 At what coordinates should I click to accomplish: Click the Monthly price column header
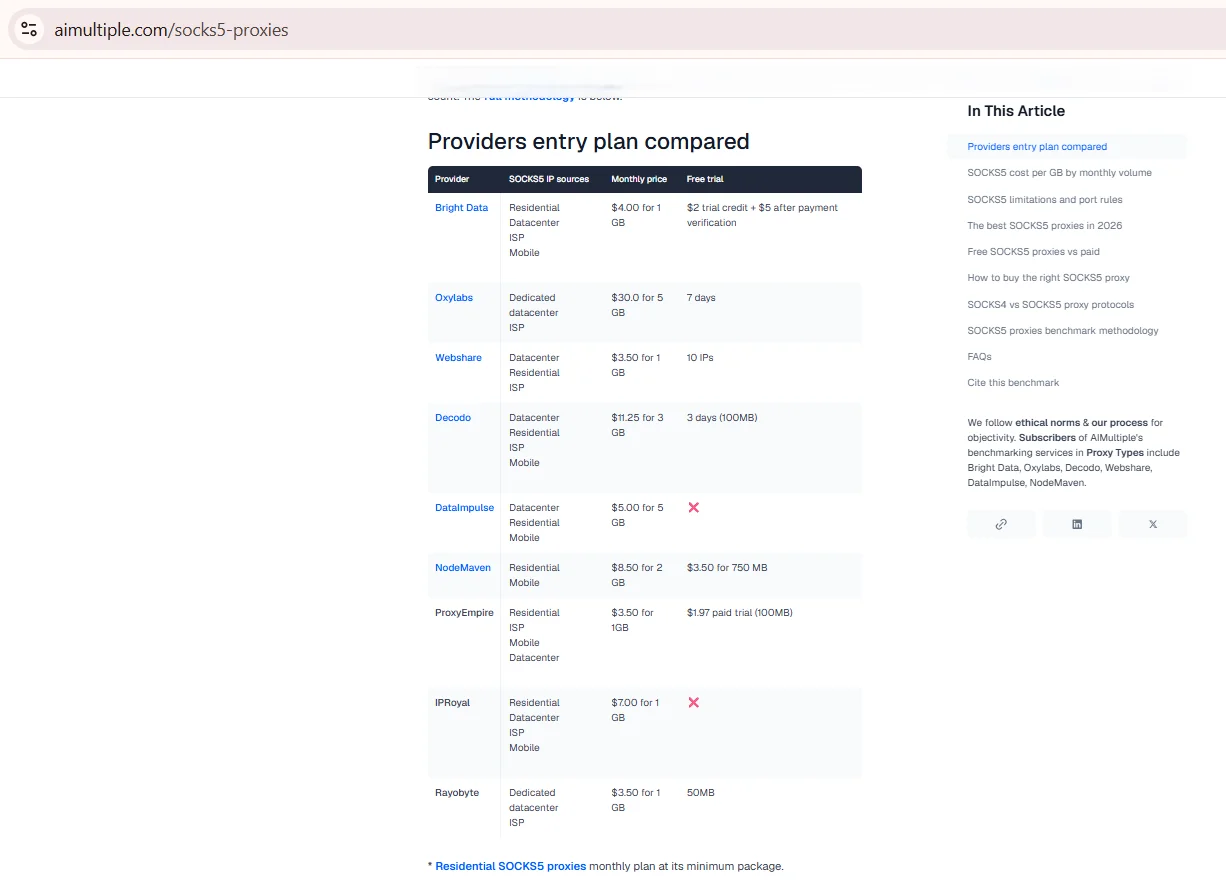point(639,179)
